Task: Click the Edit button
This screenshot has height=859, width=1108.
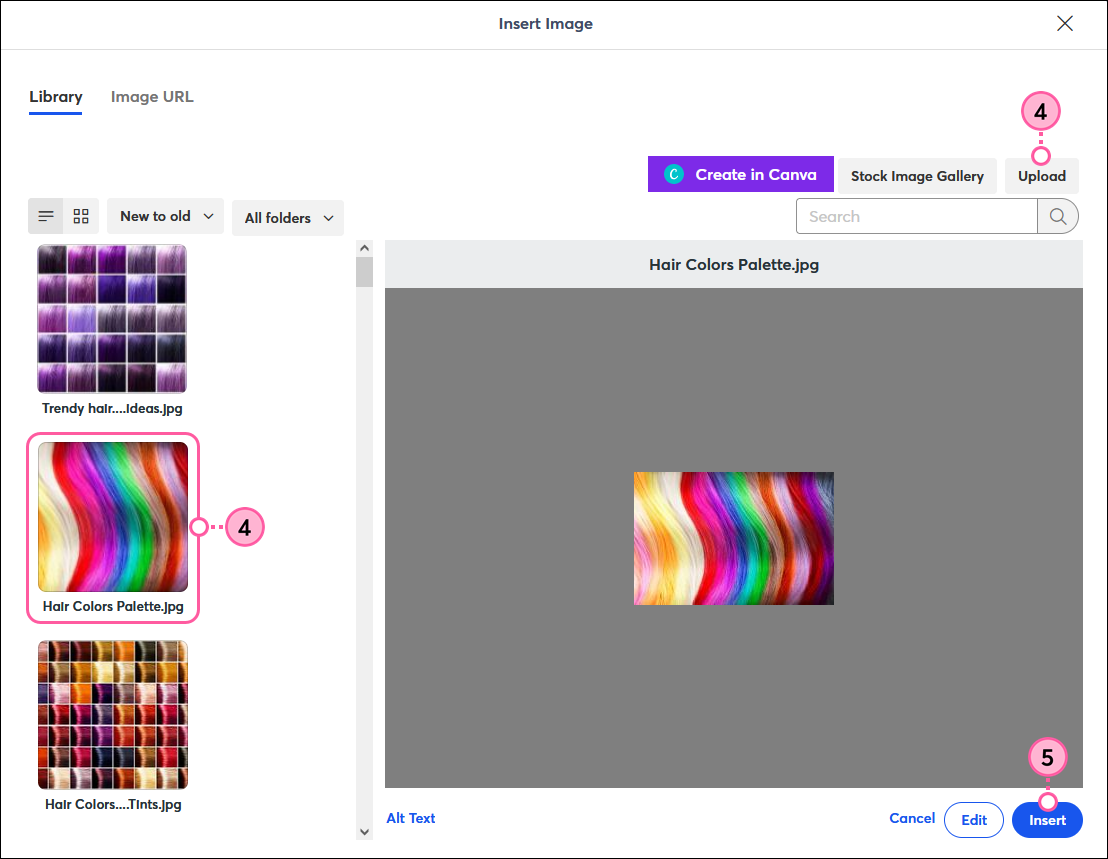Action: coord(974,820)
